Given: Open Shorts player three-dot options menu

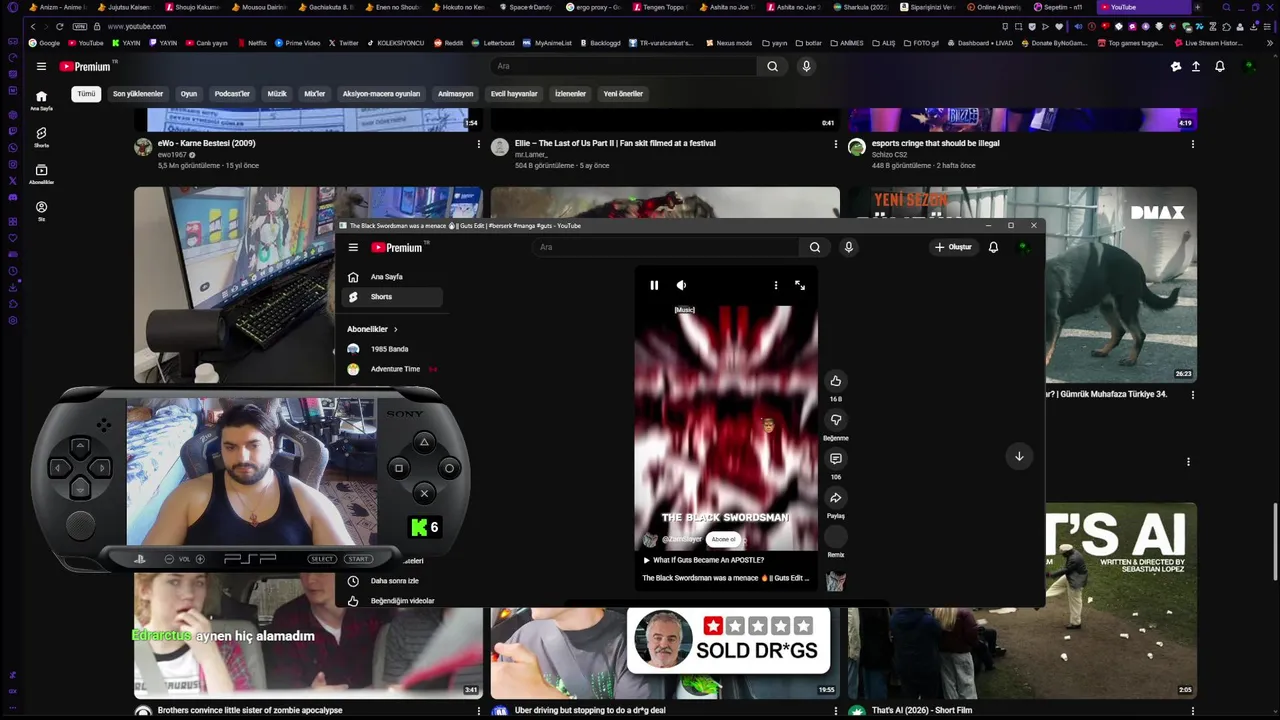Looking at the screenshot, I should click(x=775, y=285).
